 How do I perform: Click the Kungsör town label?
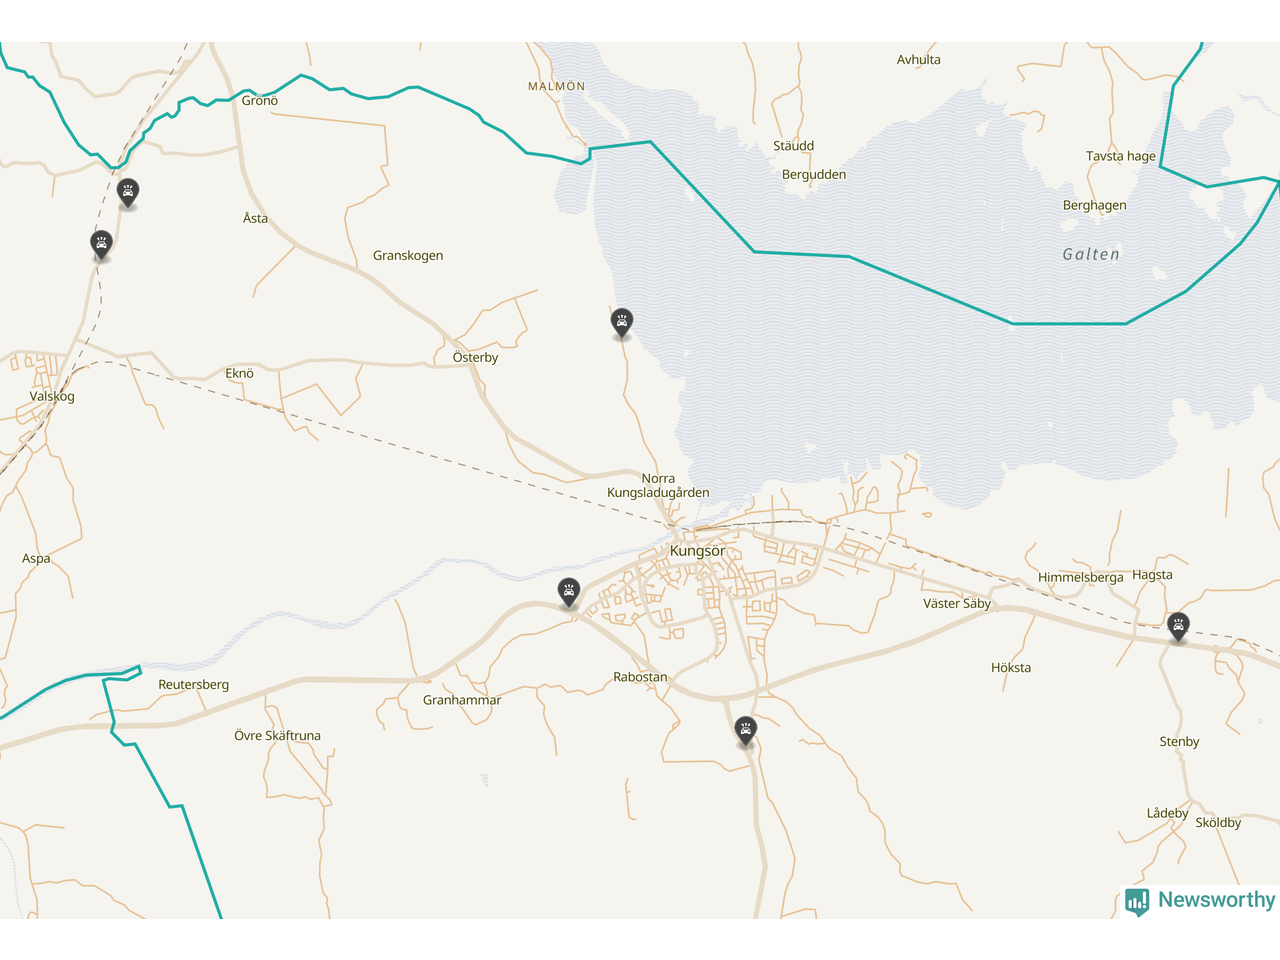click(x=697, y=551)
